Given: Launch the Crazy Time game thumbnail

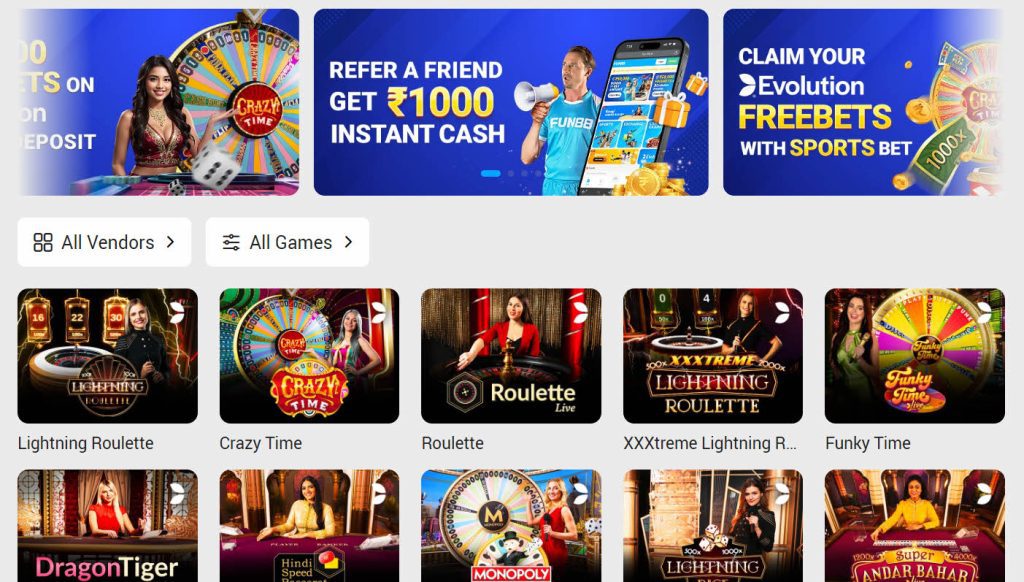Looking at the screenshot, I should (x=310, y=356).
